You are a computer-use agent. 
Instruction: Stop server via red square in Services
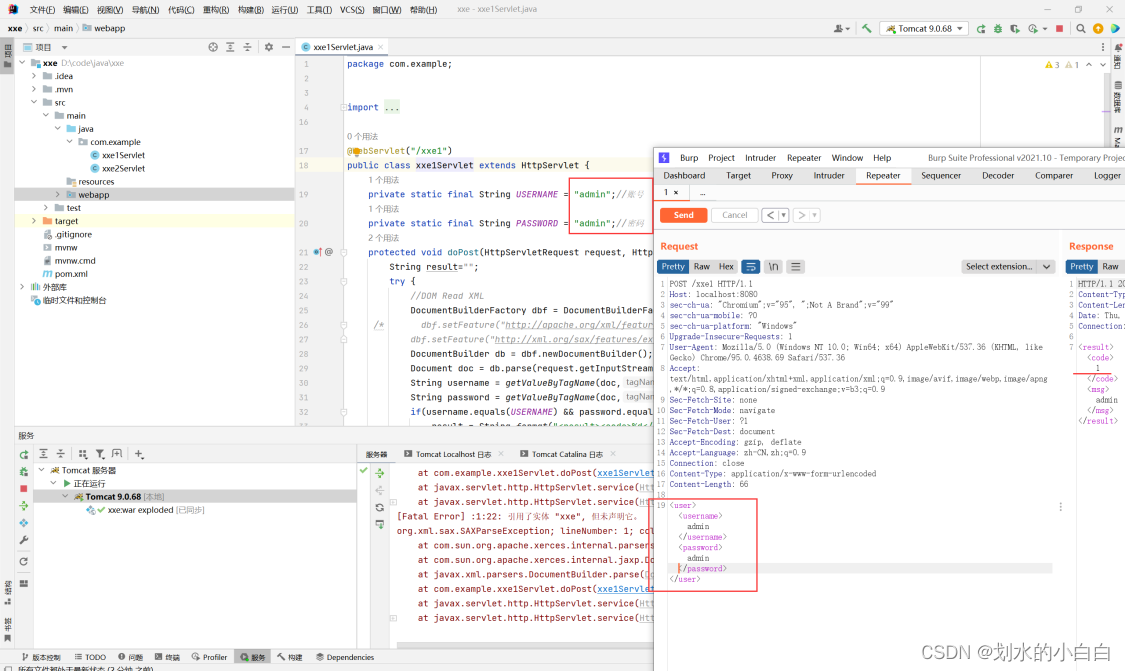[x=24, y=489]
